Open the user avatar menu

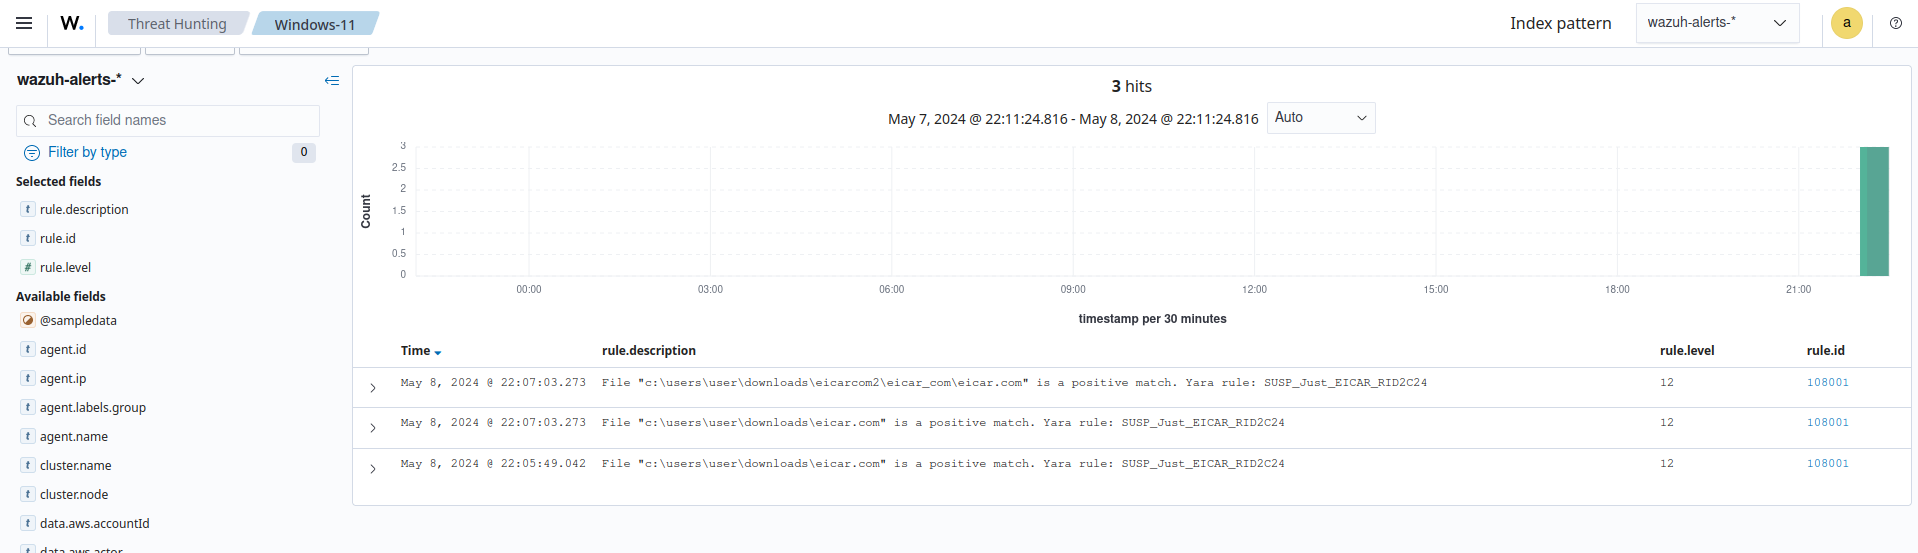1846,23
